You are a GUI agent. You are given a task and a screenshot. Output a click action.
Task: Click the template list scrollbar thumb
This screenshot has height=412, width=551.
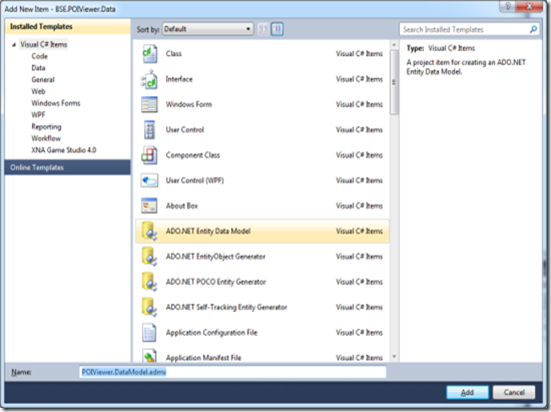(x=394, y=82)
